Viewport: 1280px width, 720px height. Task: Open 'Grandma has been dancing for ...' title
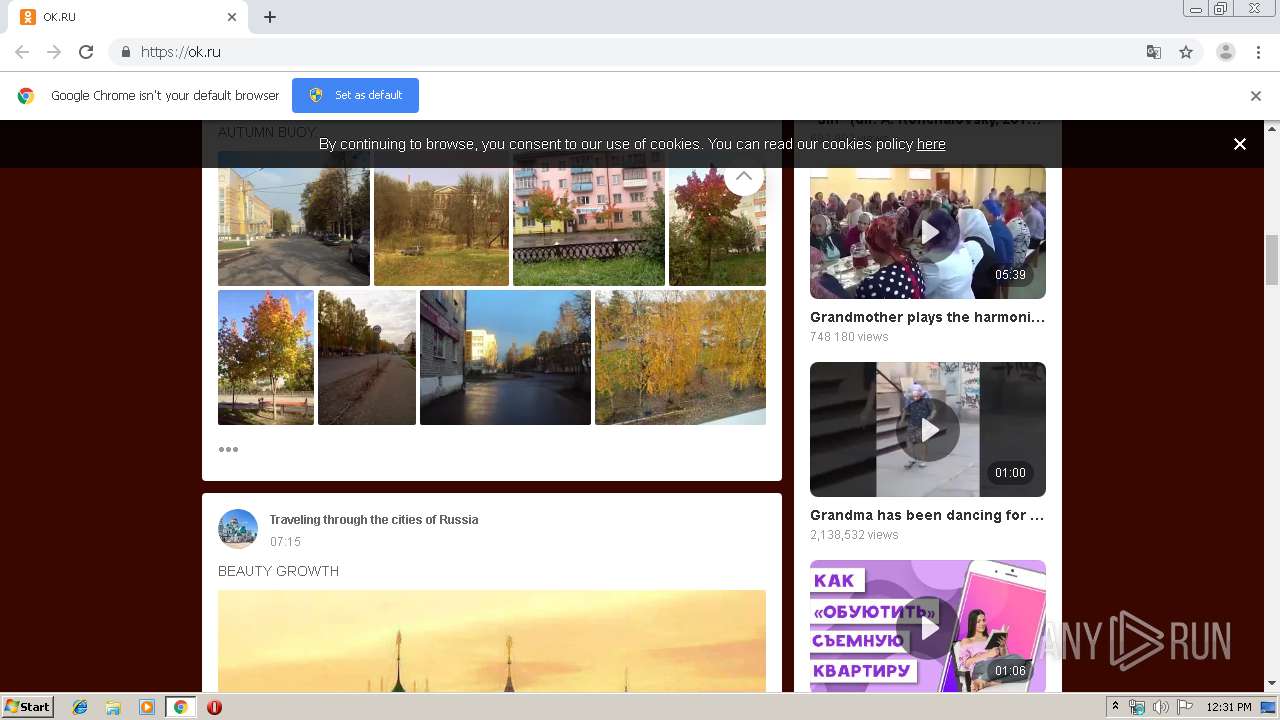click(927, 515)
